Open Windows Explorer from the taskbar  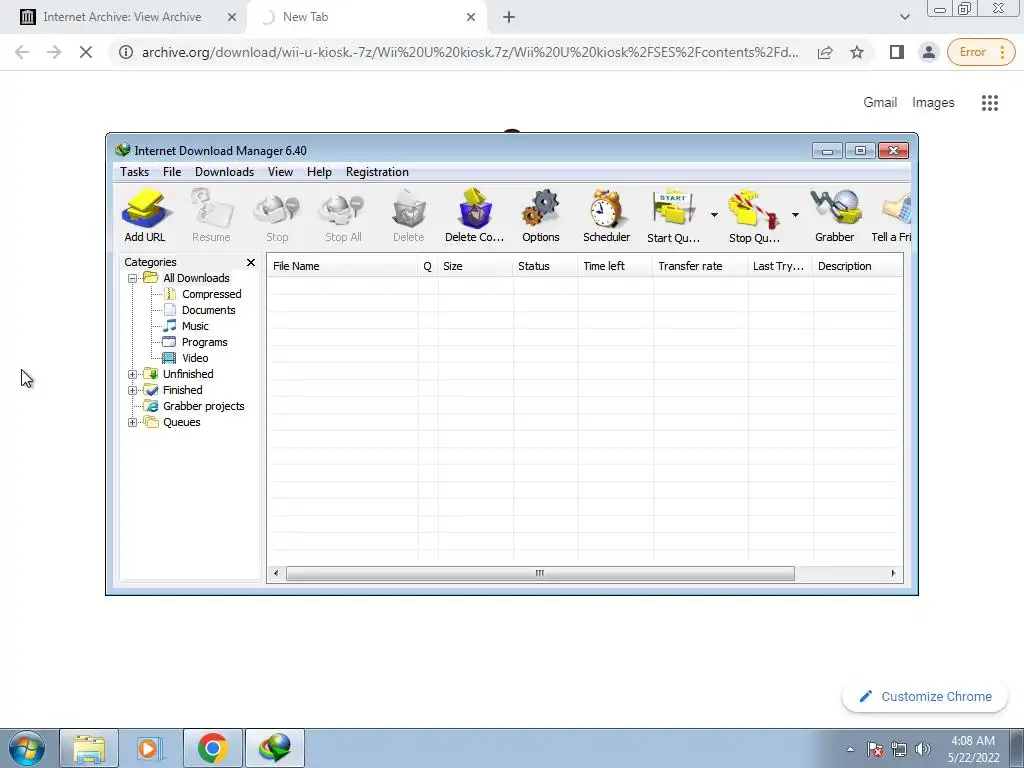pos(89,748)
